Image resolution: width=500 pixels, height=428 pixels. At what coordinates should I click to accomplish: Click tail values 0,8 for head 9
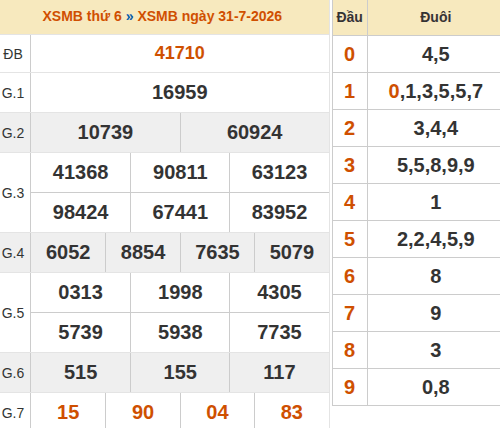[x=436, y=387]
